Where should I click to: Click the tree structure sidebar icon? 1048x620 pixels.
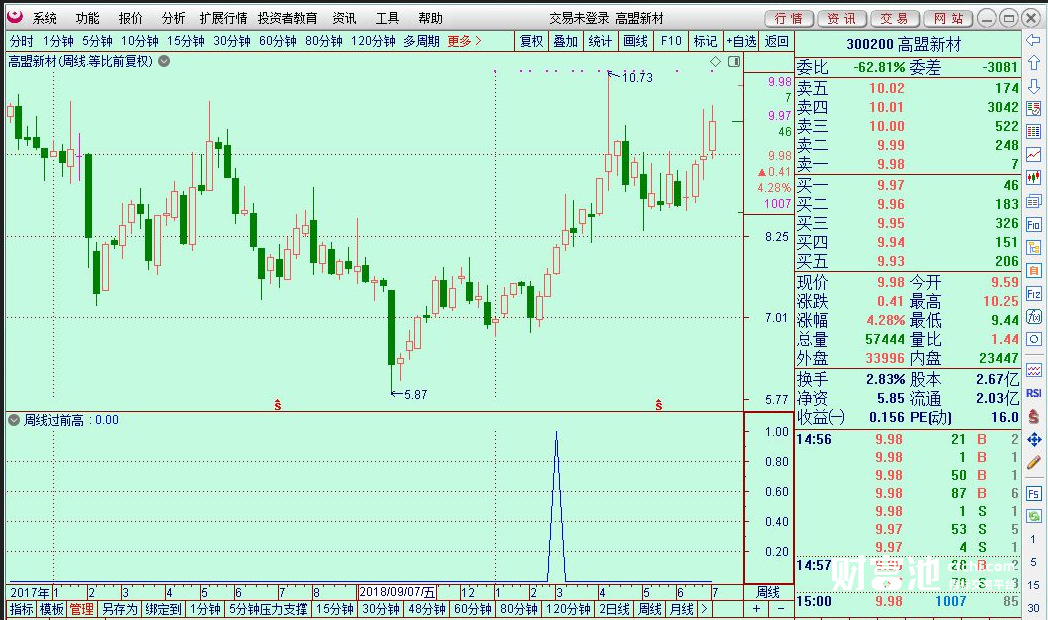[x=1034, y=247]
